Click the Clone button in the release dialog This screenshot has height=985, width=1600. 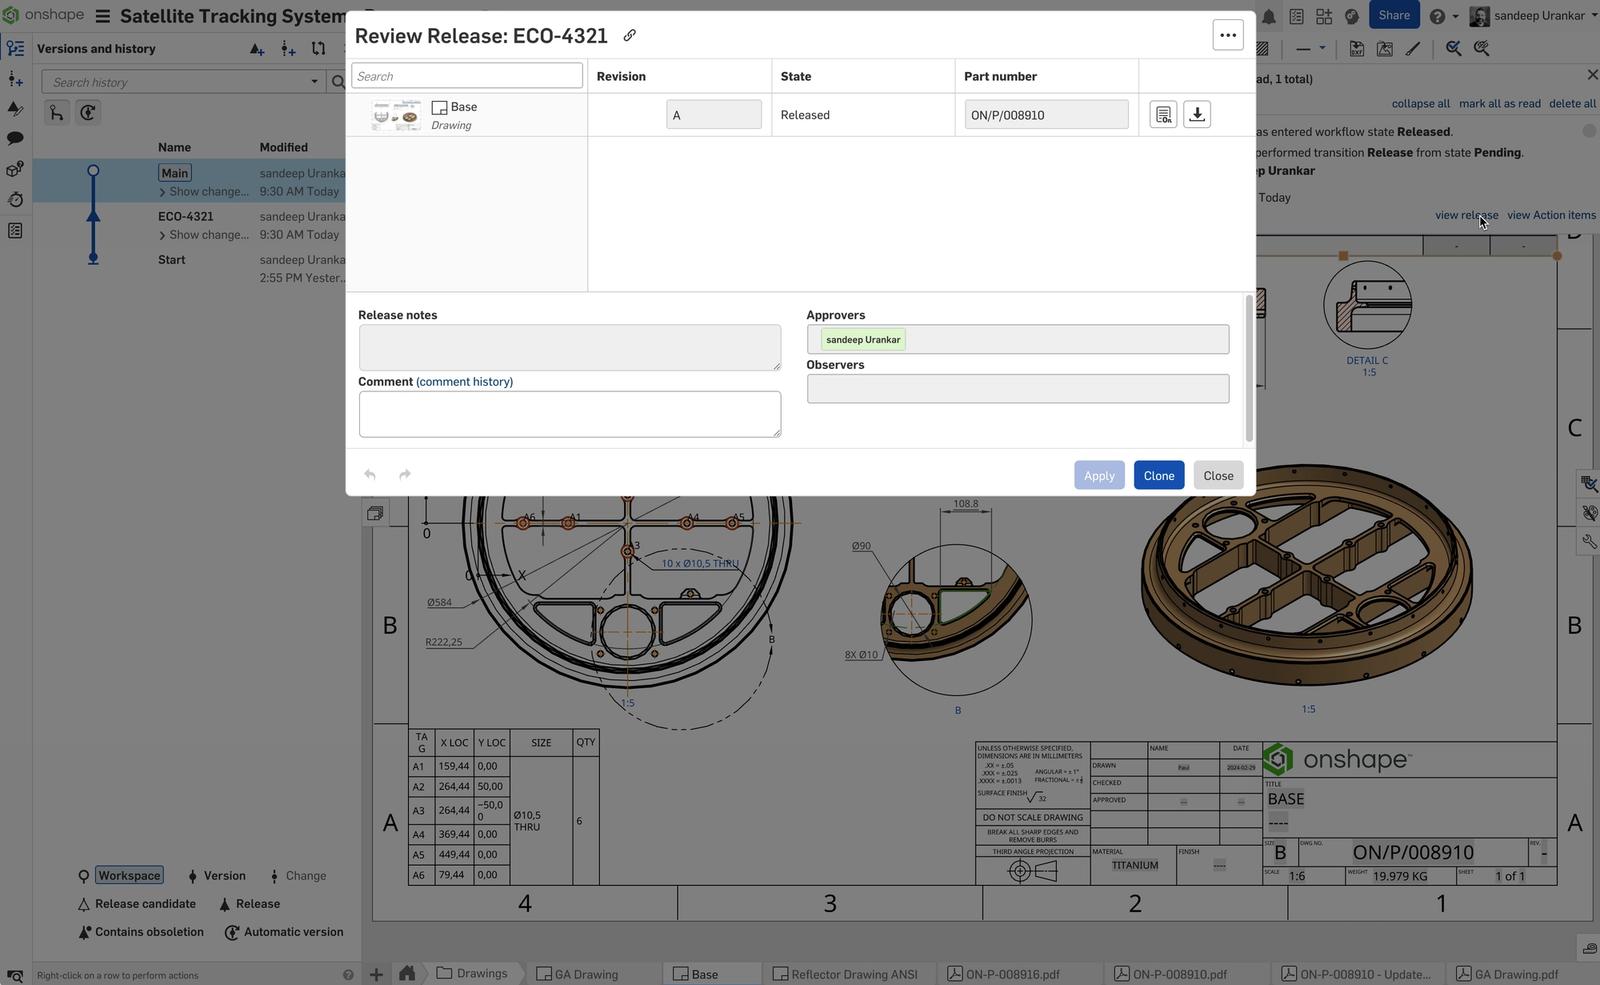[1158, 475]
